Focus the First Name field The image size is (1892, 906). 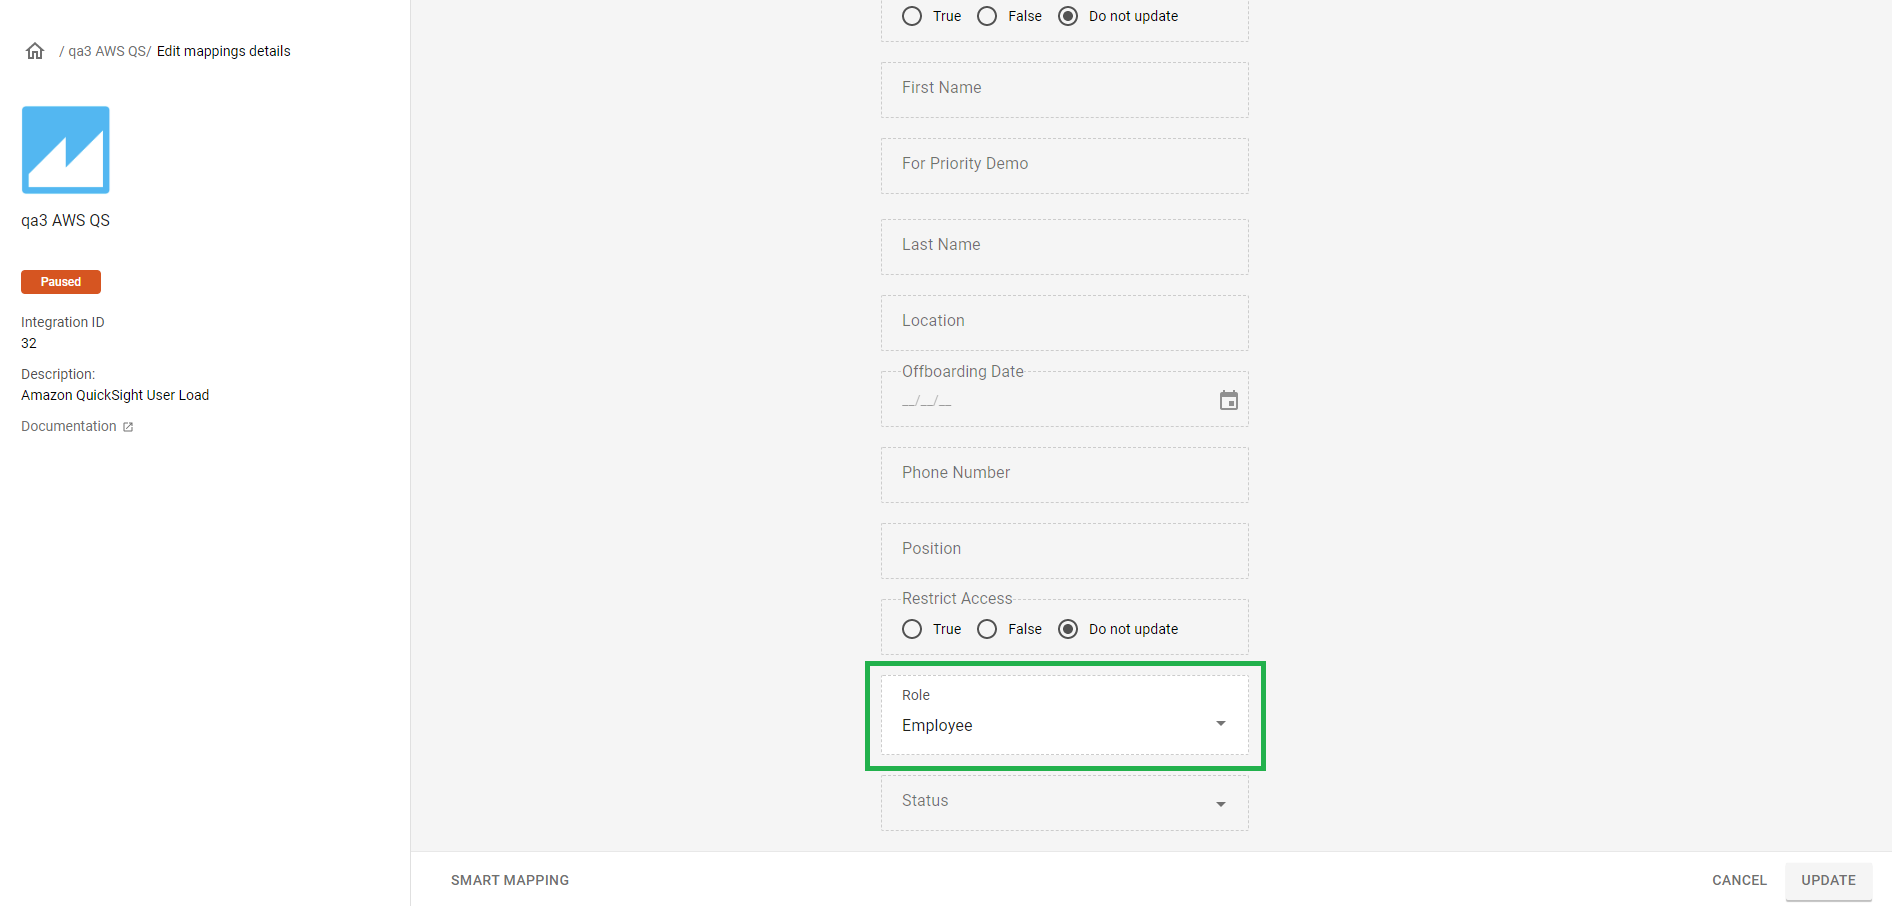(1064, 89)
